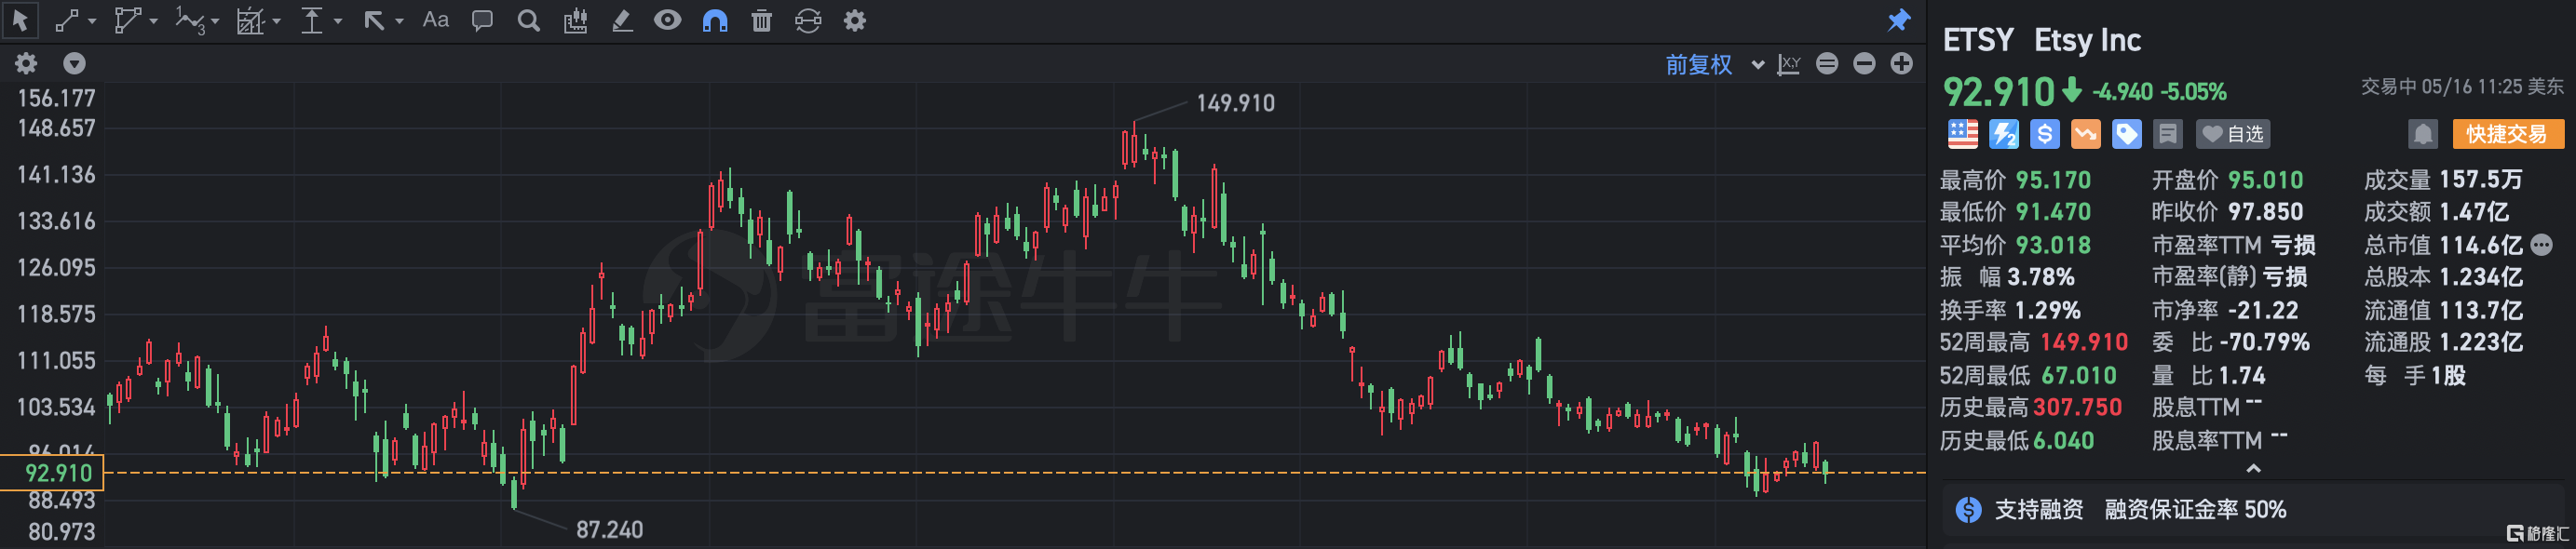Screen dimensions: 2576x549
Task: Click the sync drawings icon
Action: pyautogui.click(x=808, y=20)
